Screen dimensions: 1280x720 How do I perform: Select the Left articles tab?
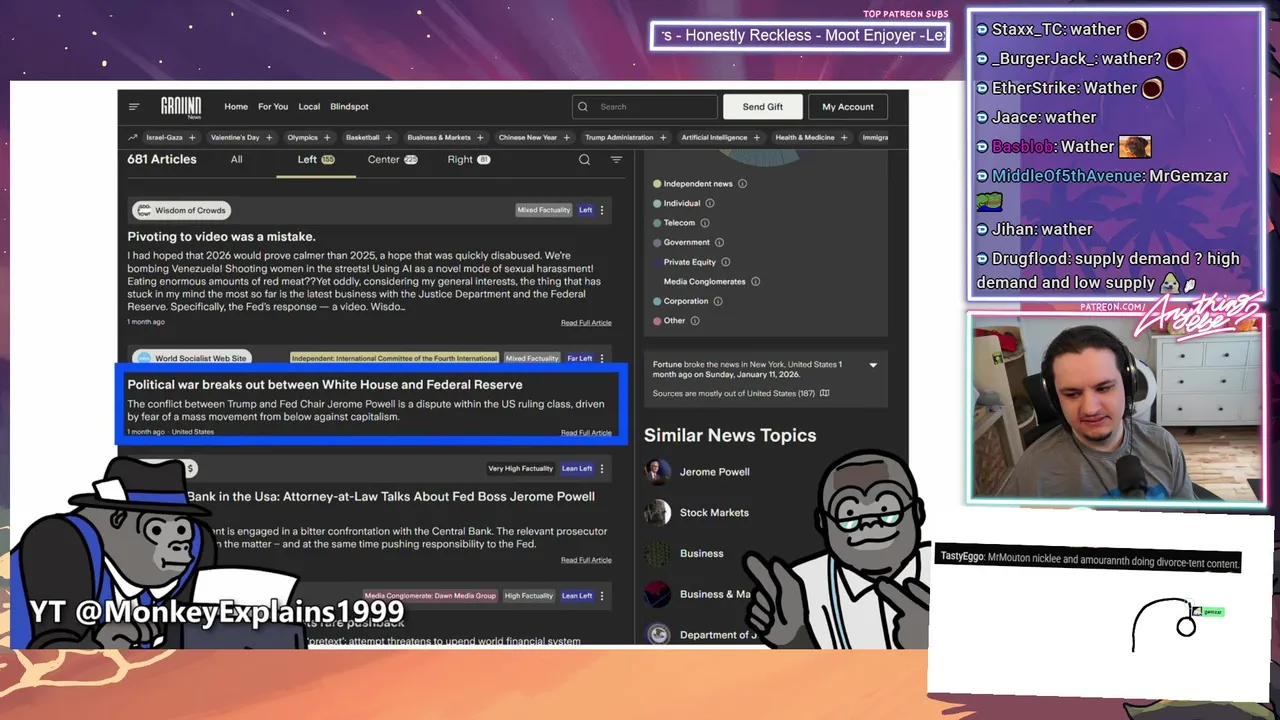(x=316, y=159)
